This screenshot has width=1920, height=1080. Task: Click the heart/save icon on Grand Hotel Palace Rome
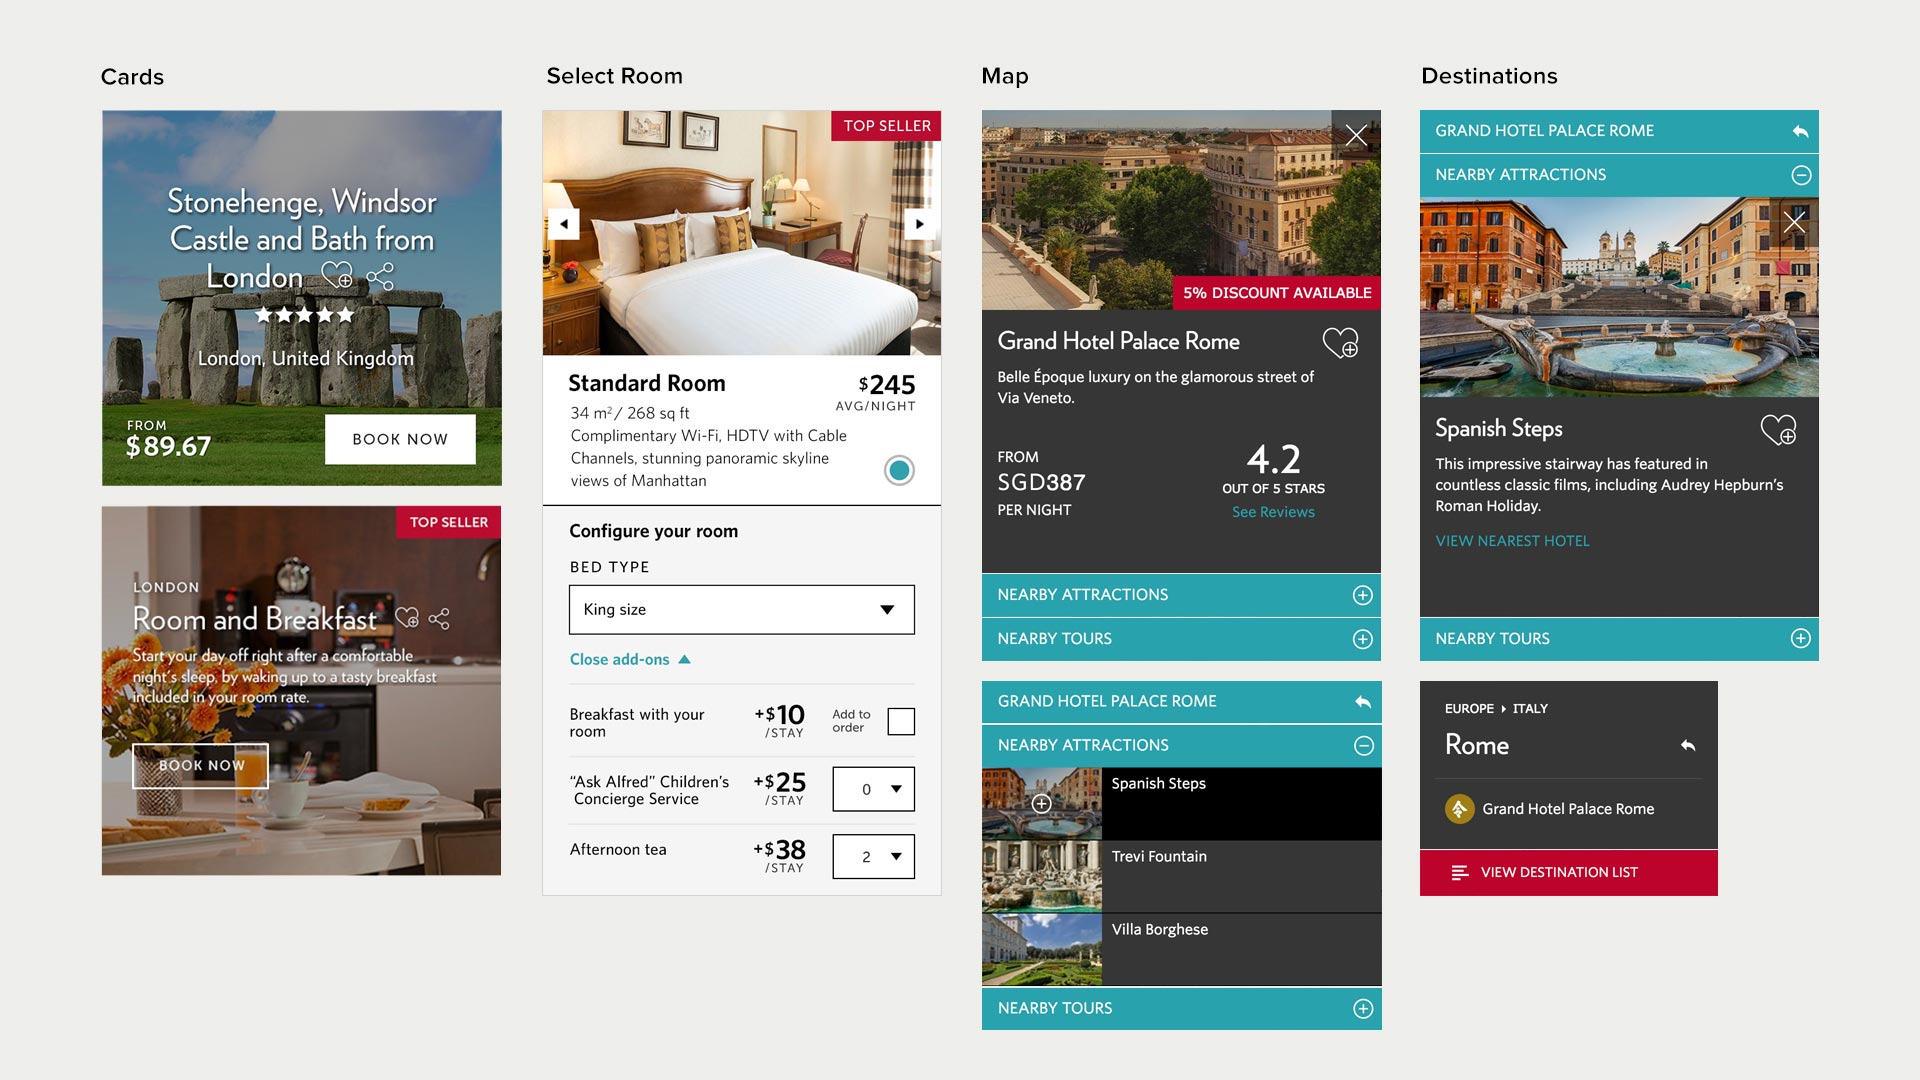(1338, 343)
